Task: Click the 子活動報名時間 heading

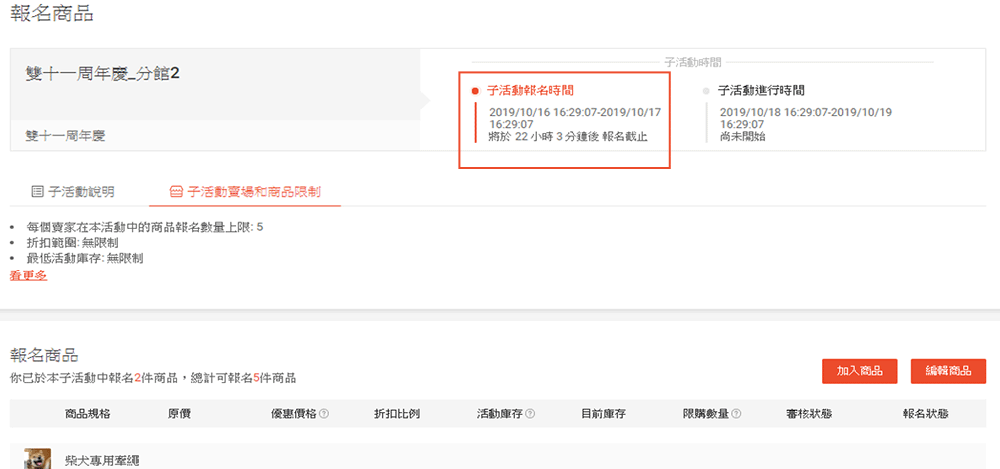Action: (x=530, y=91)
